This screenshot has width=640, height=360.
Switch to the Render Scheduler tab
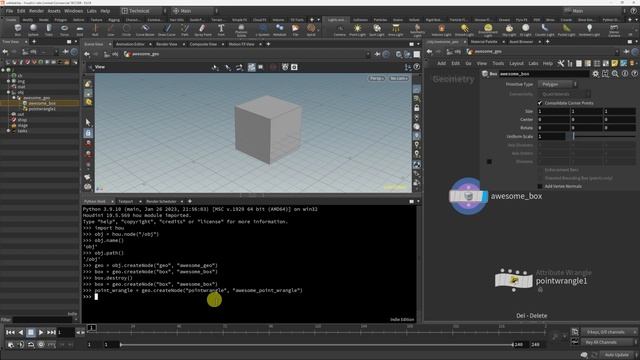tap(161, 202)
